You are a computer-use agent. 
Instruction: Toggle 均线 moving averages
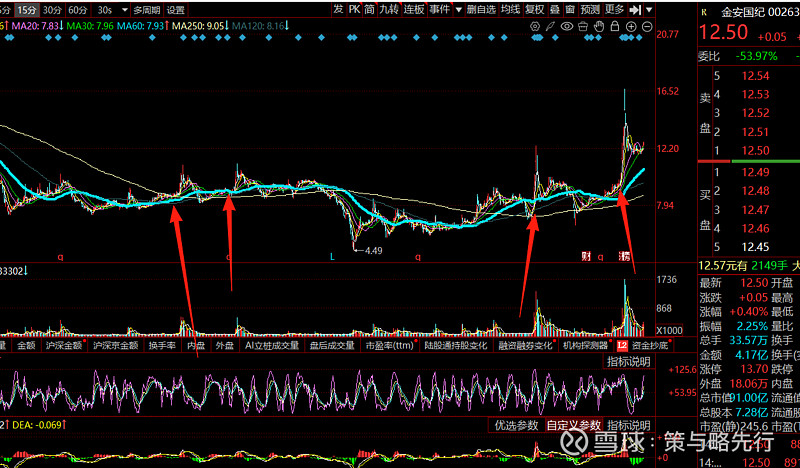click(x=510, y=10)
